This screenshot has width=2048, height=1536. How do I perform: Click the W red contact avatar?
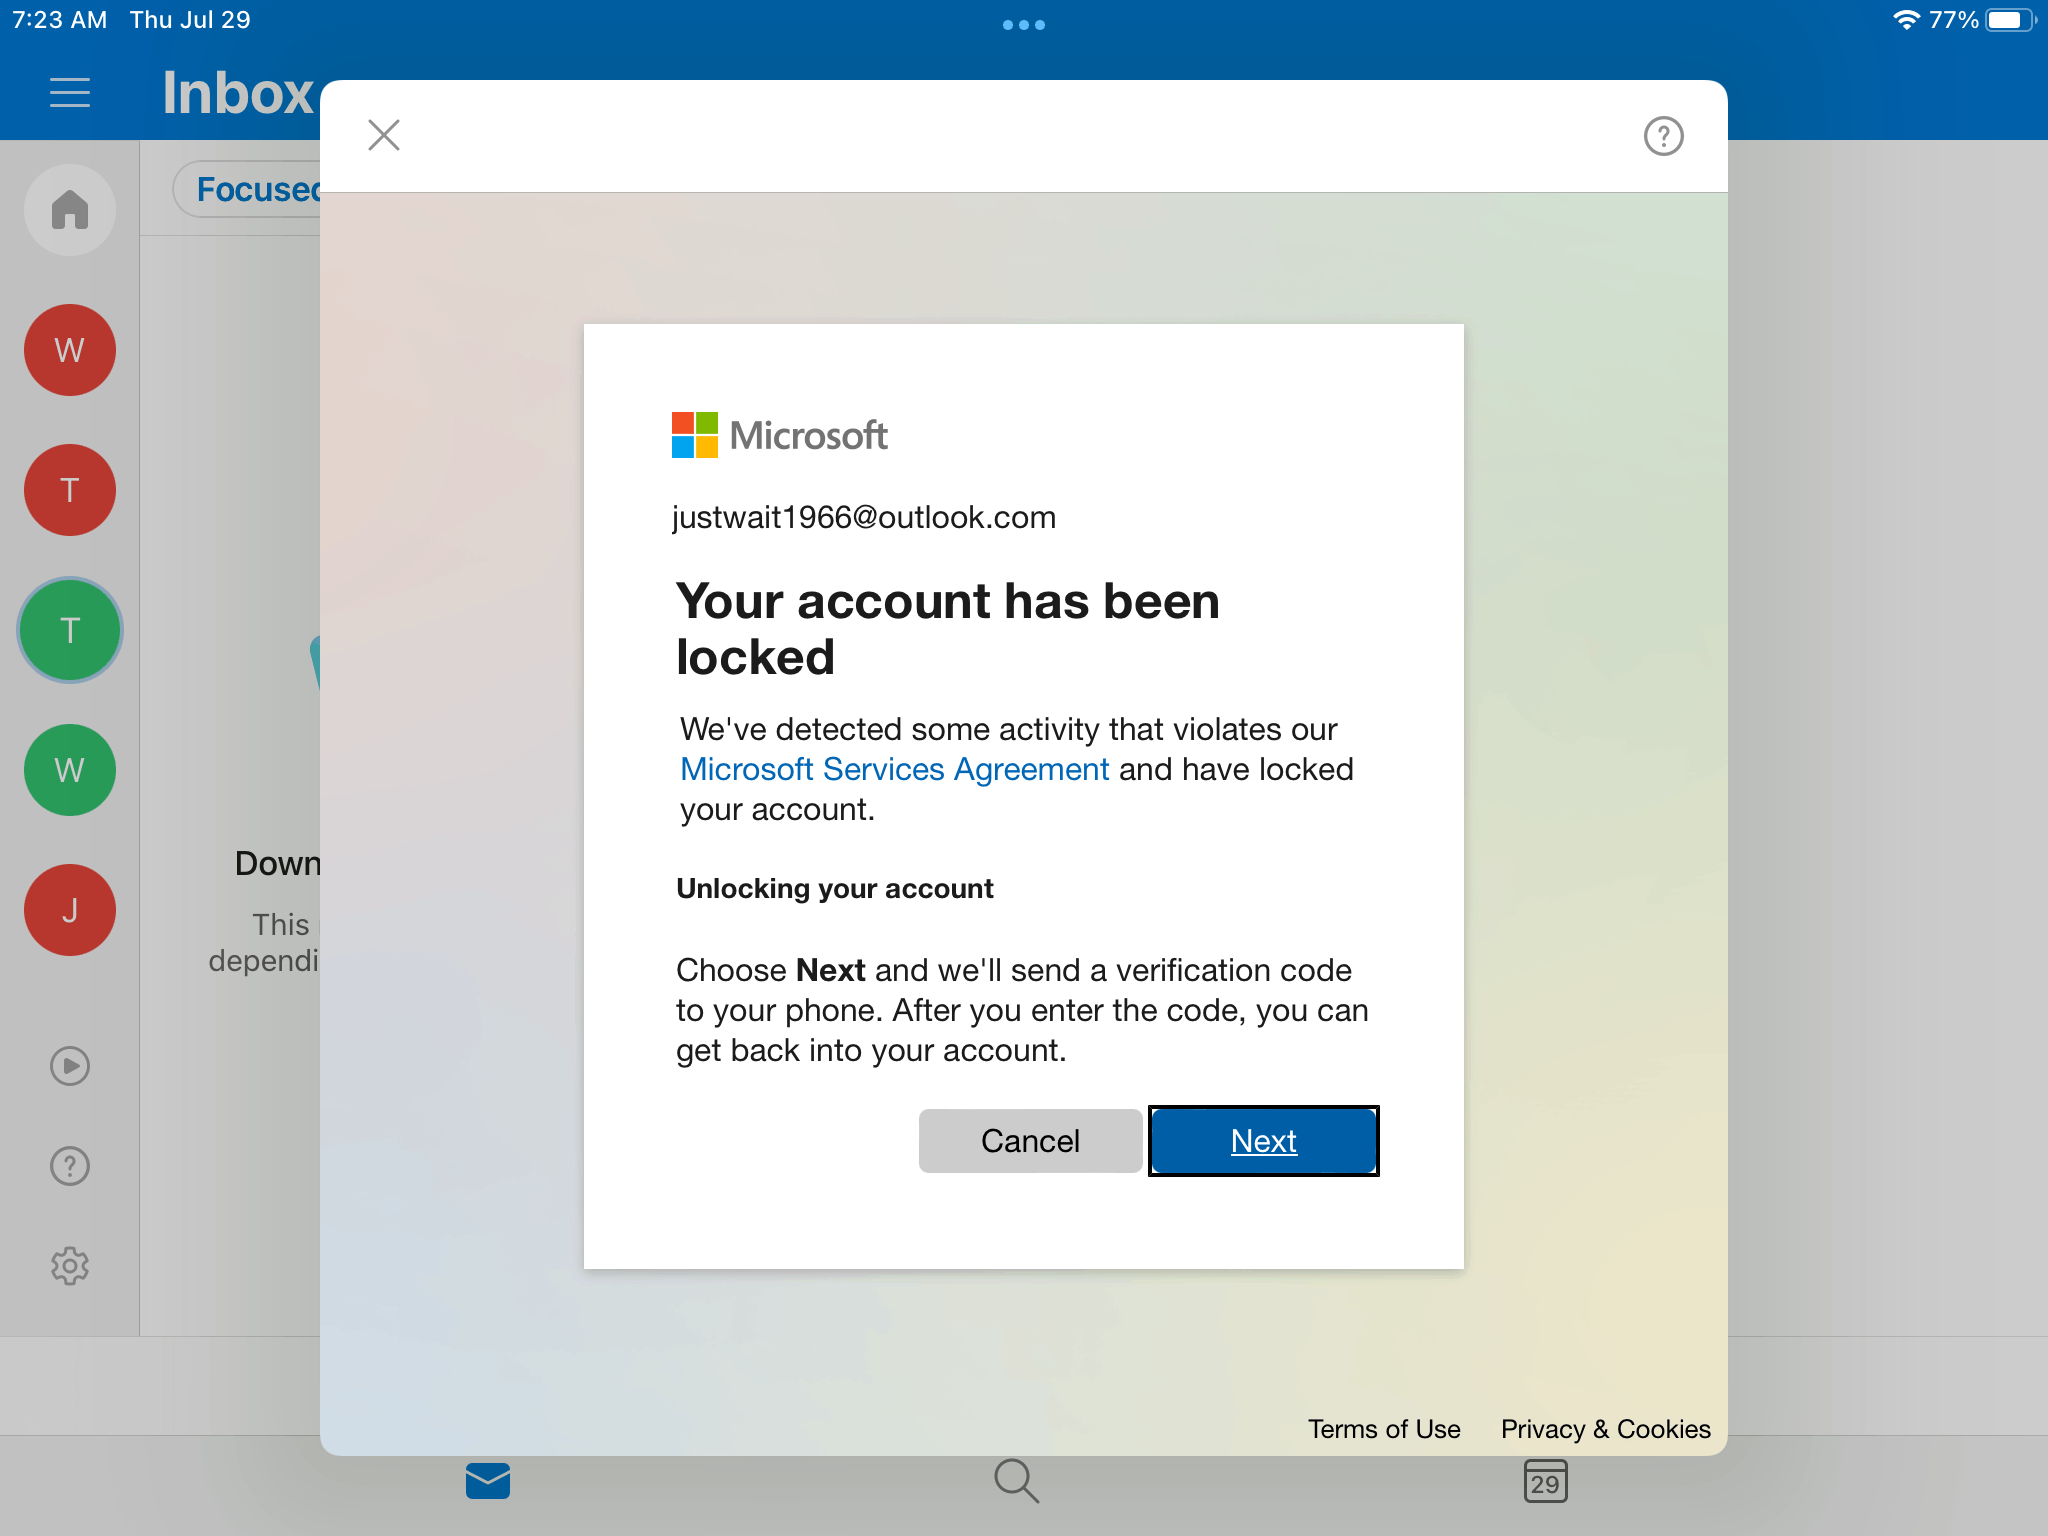[x=71, y=349]
